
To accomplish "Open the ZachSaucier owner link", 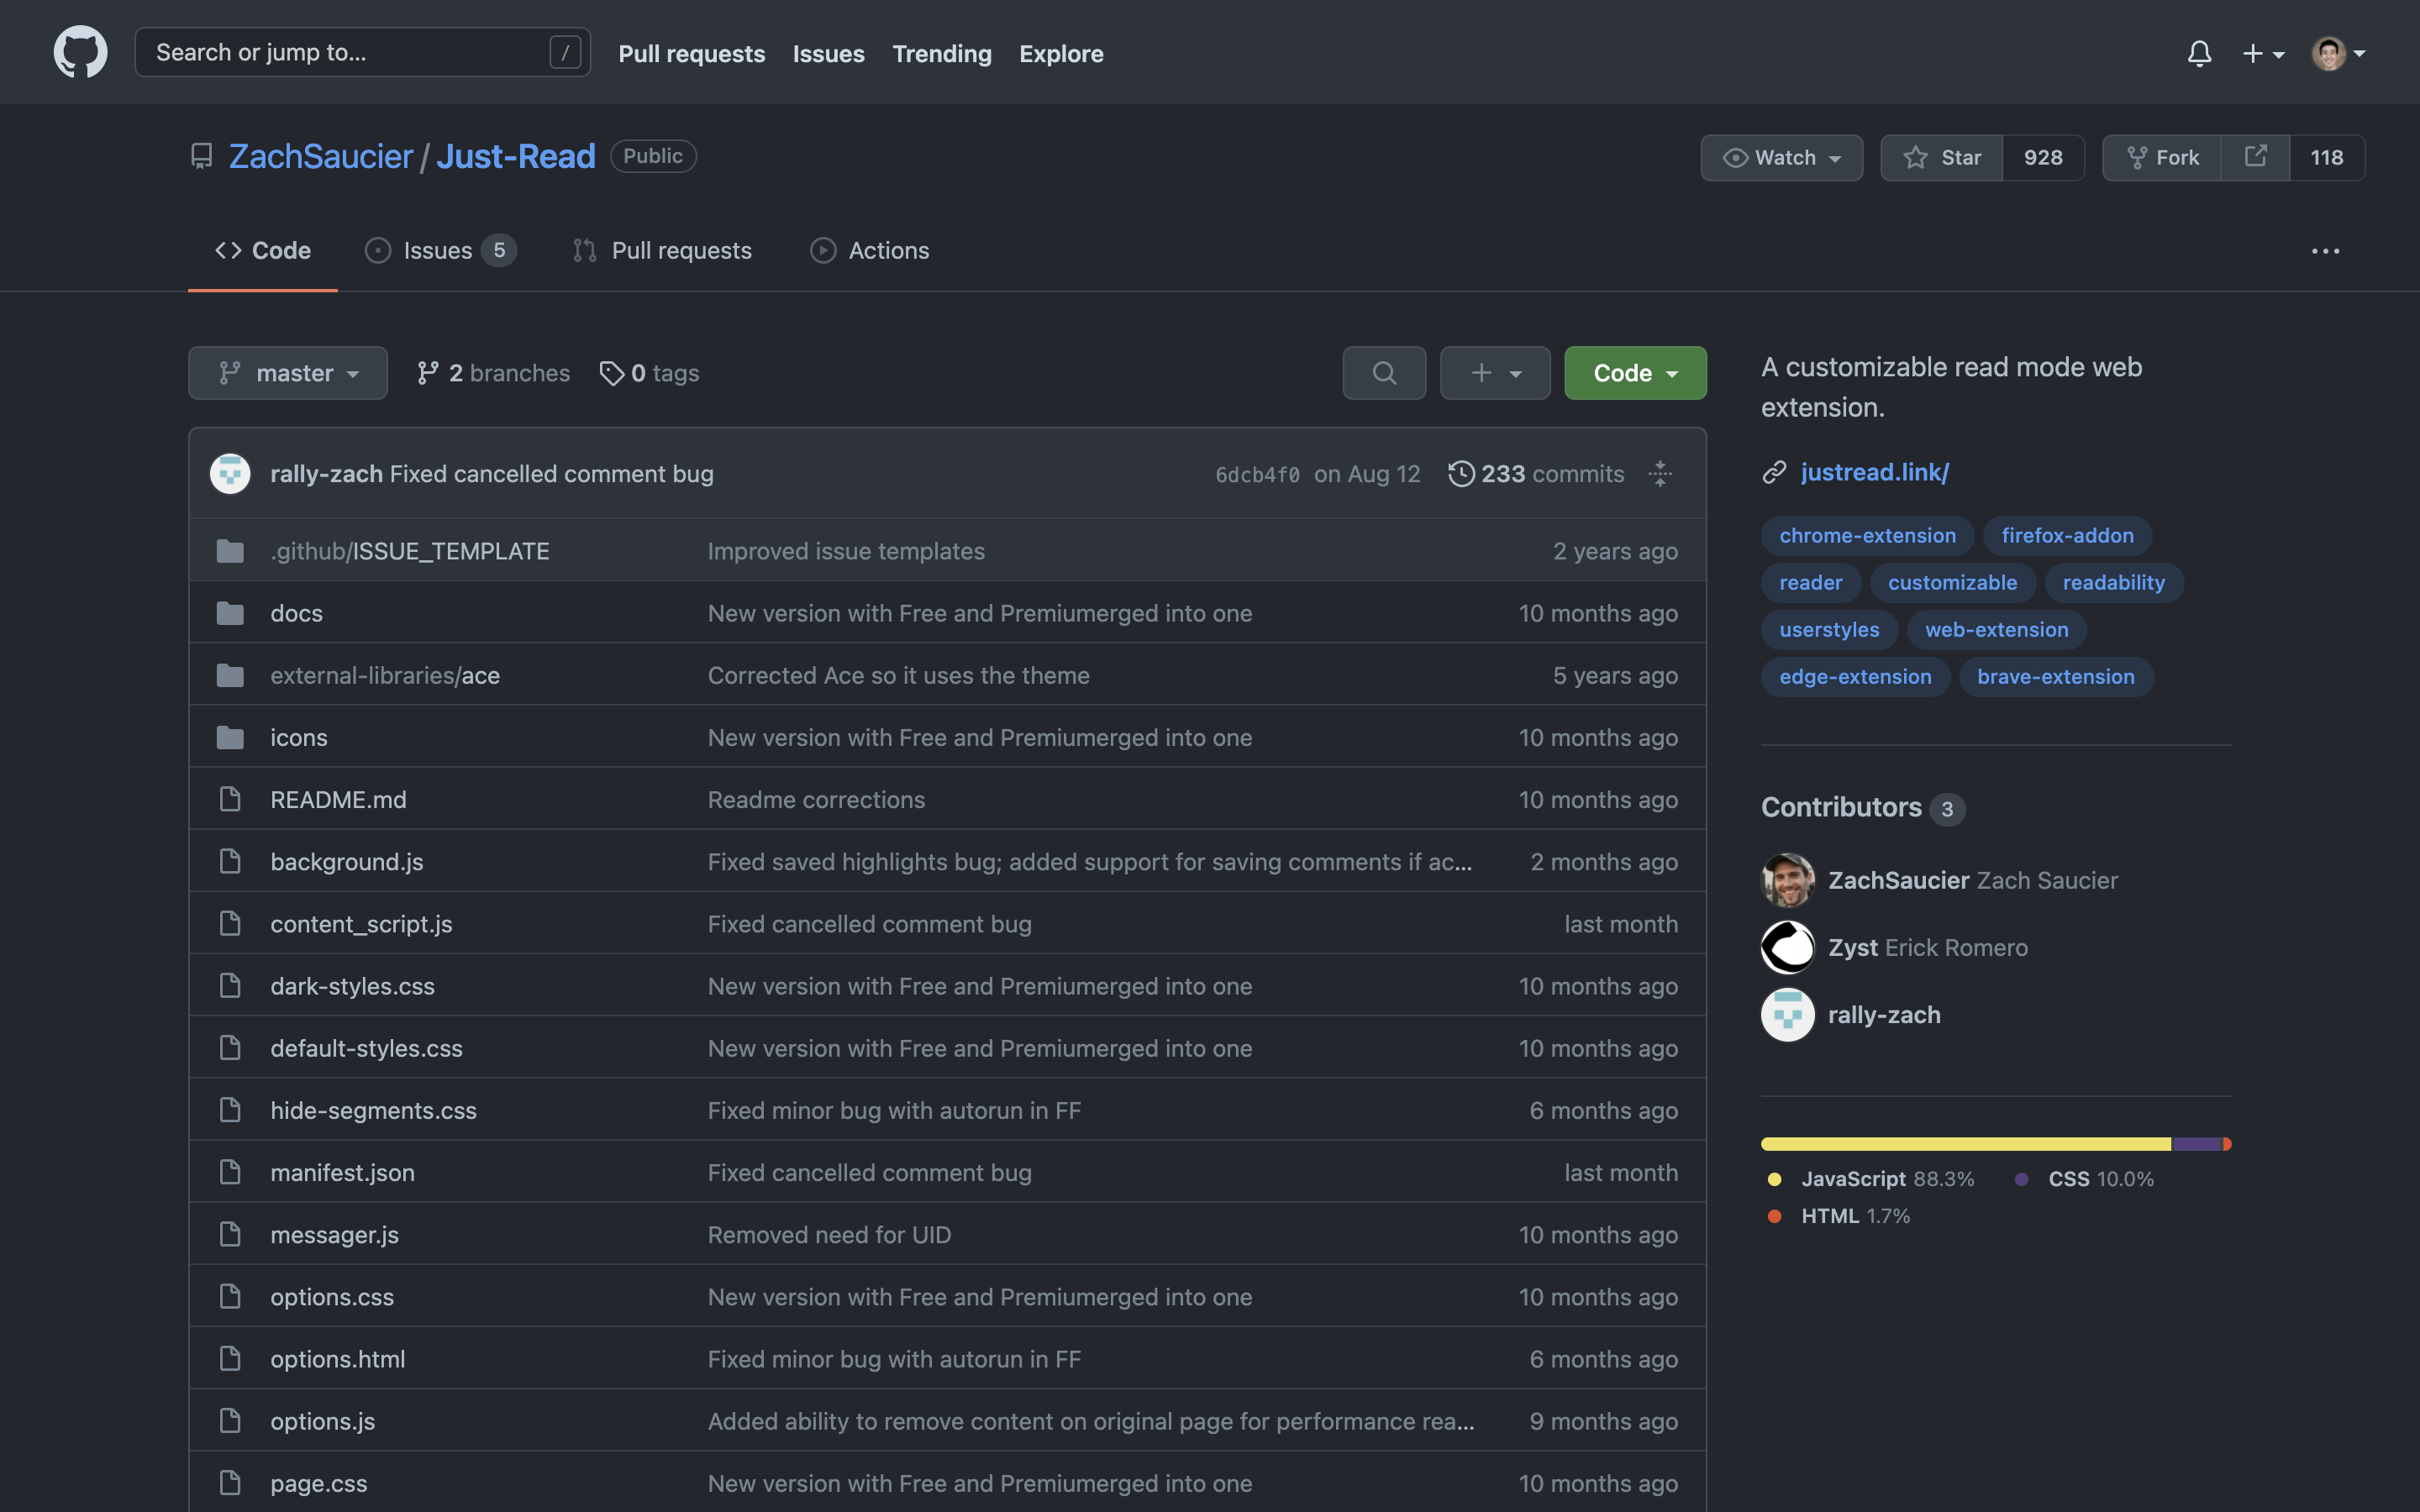I will point(320,156).
